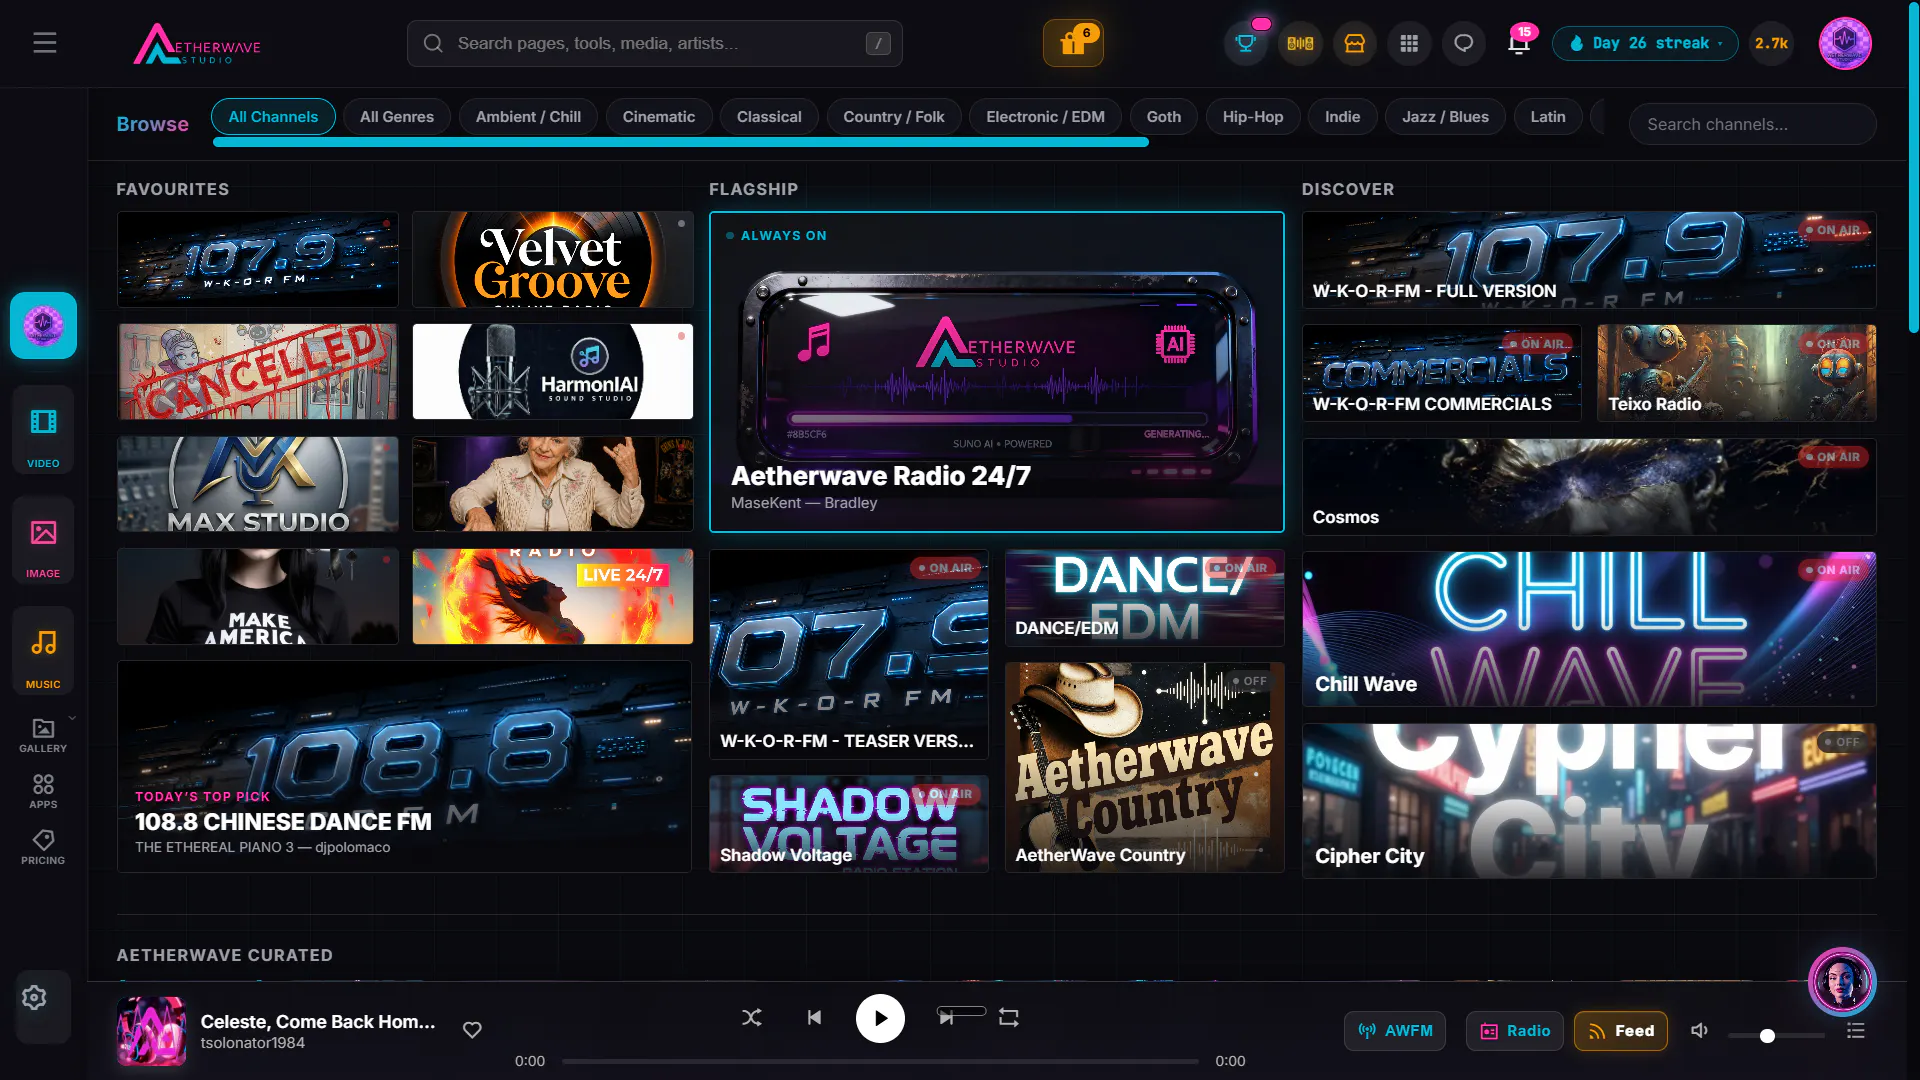Toggle the AWFM mode button
This screenshot has height=1080, width=1920.
pos(1395,1031)
